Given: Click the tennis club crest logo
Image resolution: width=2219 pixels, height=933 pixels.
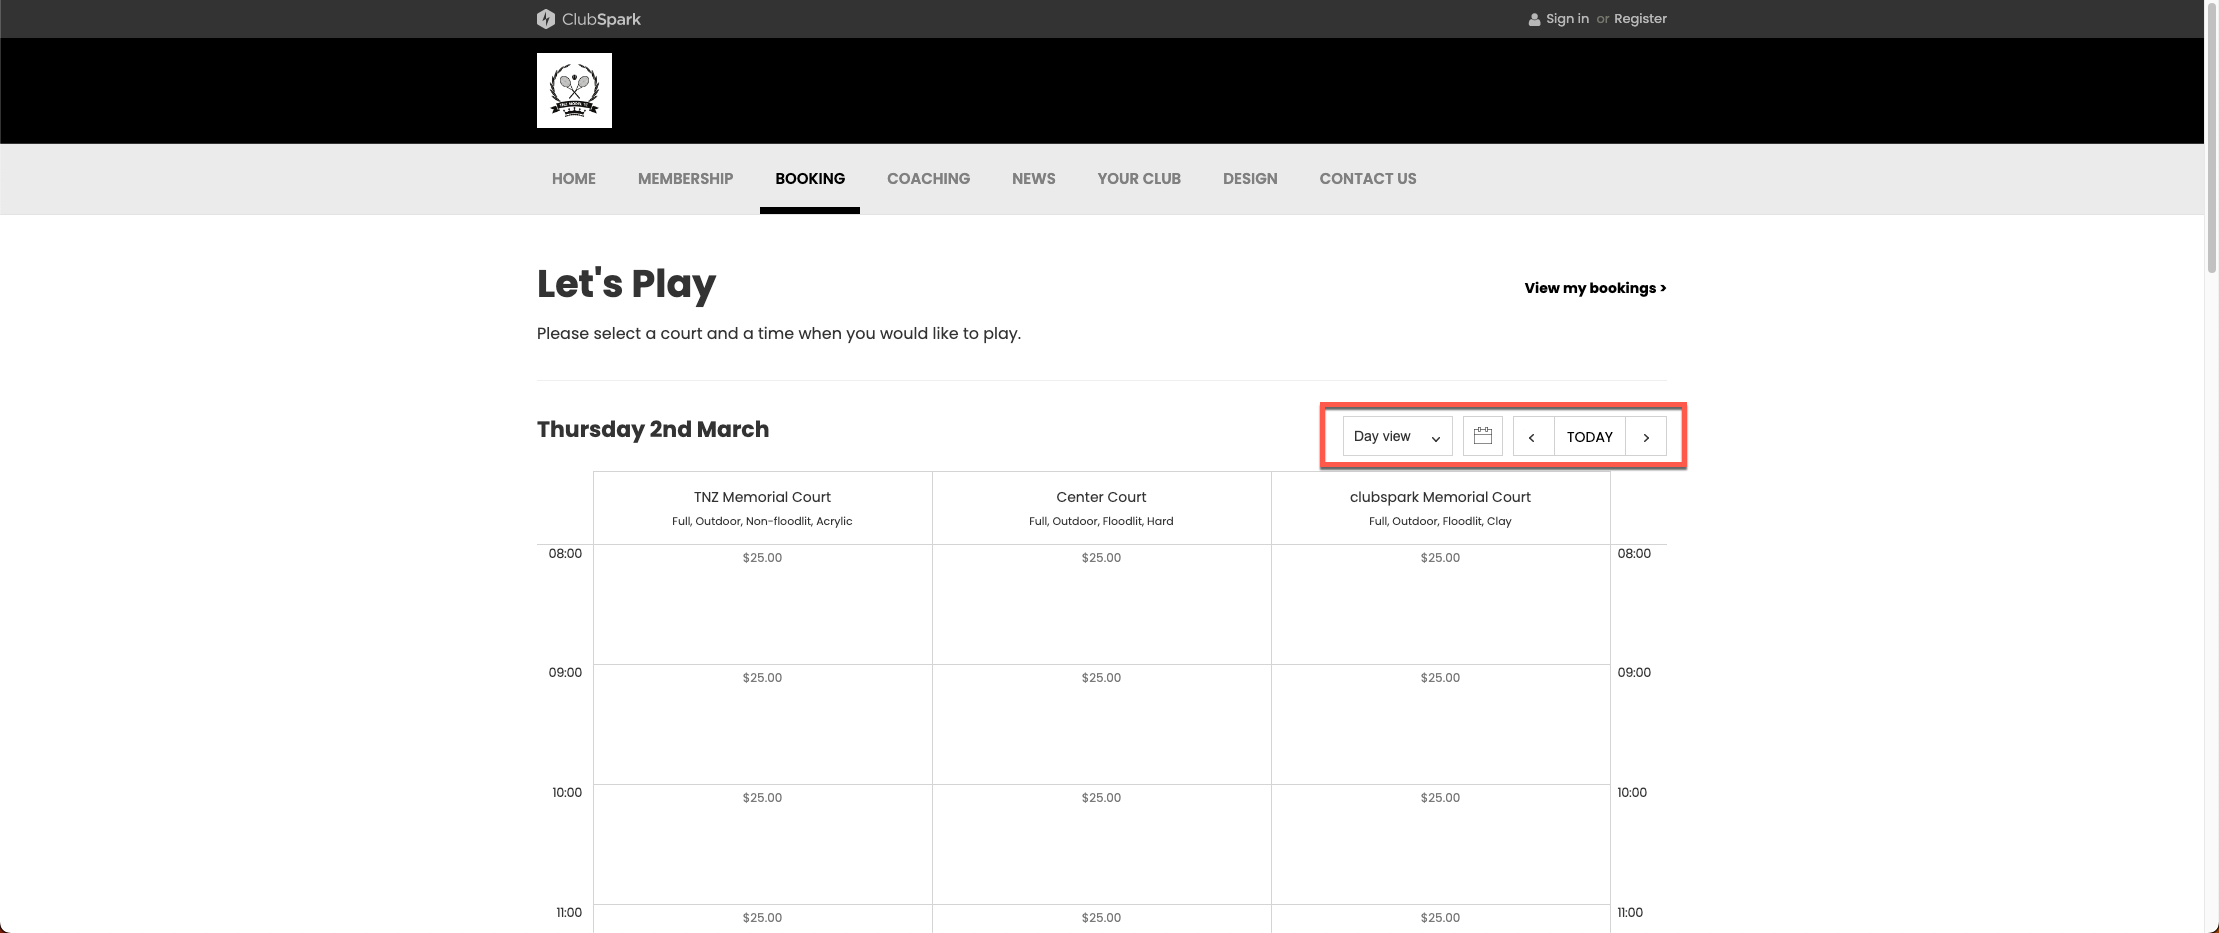Looking at the screenshot, I should click(x=574, y=90).
